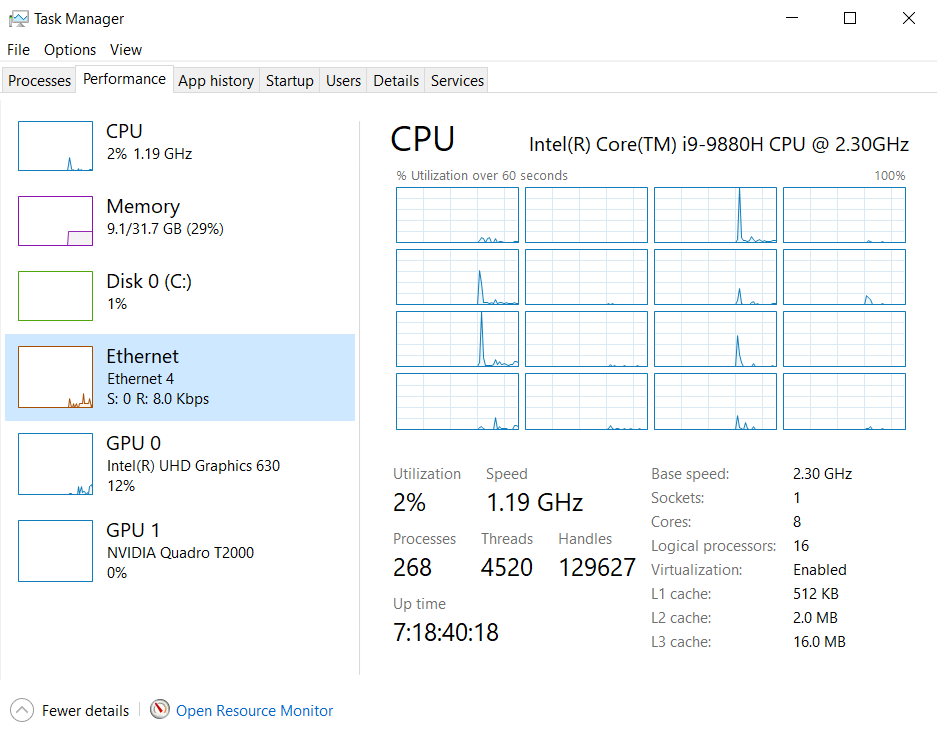The image size is (937, 738).
Task: Switch to the App history tab
Action: tap(216, 81)
